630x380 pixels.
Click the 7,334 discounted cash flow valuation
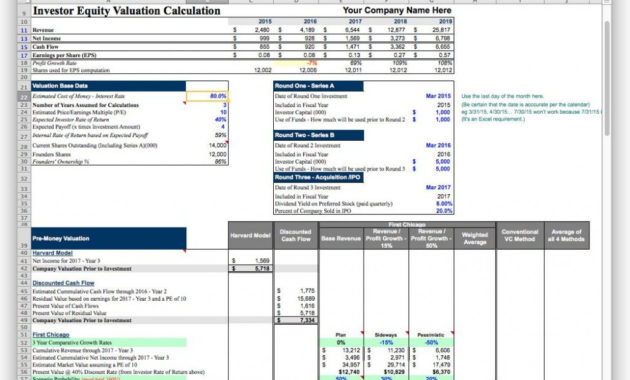307,320
